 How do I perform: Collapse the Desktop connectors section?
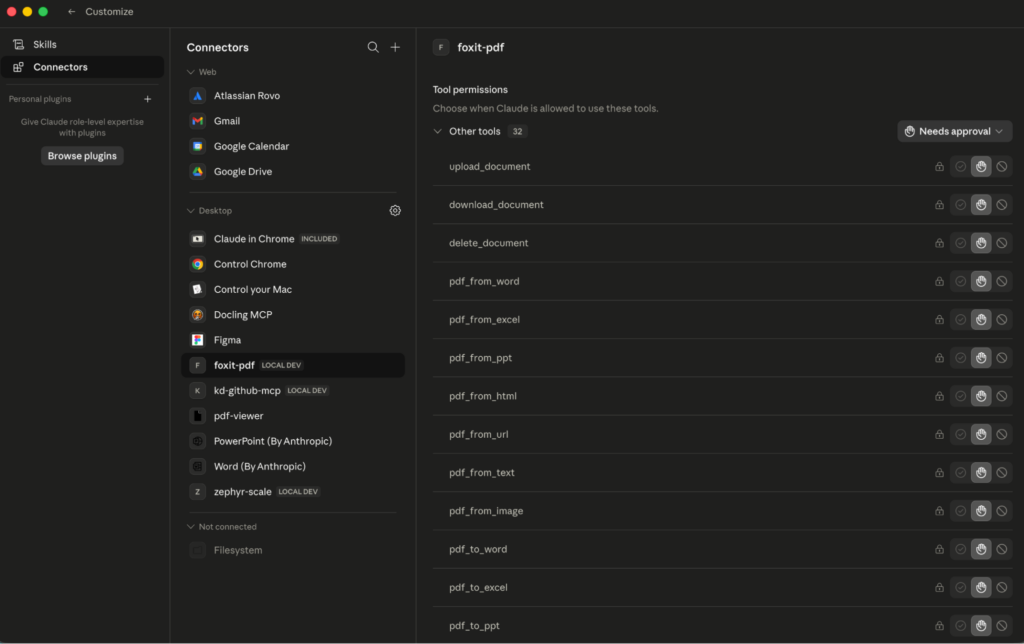[x=191, y=211]
